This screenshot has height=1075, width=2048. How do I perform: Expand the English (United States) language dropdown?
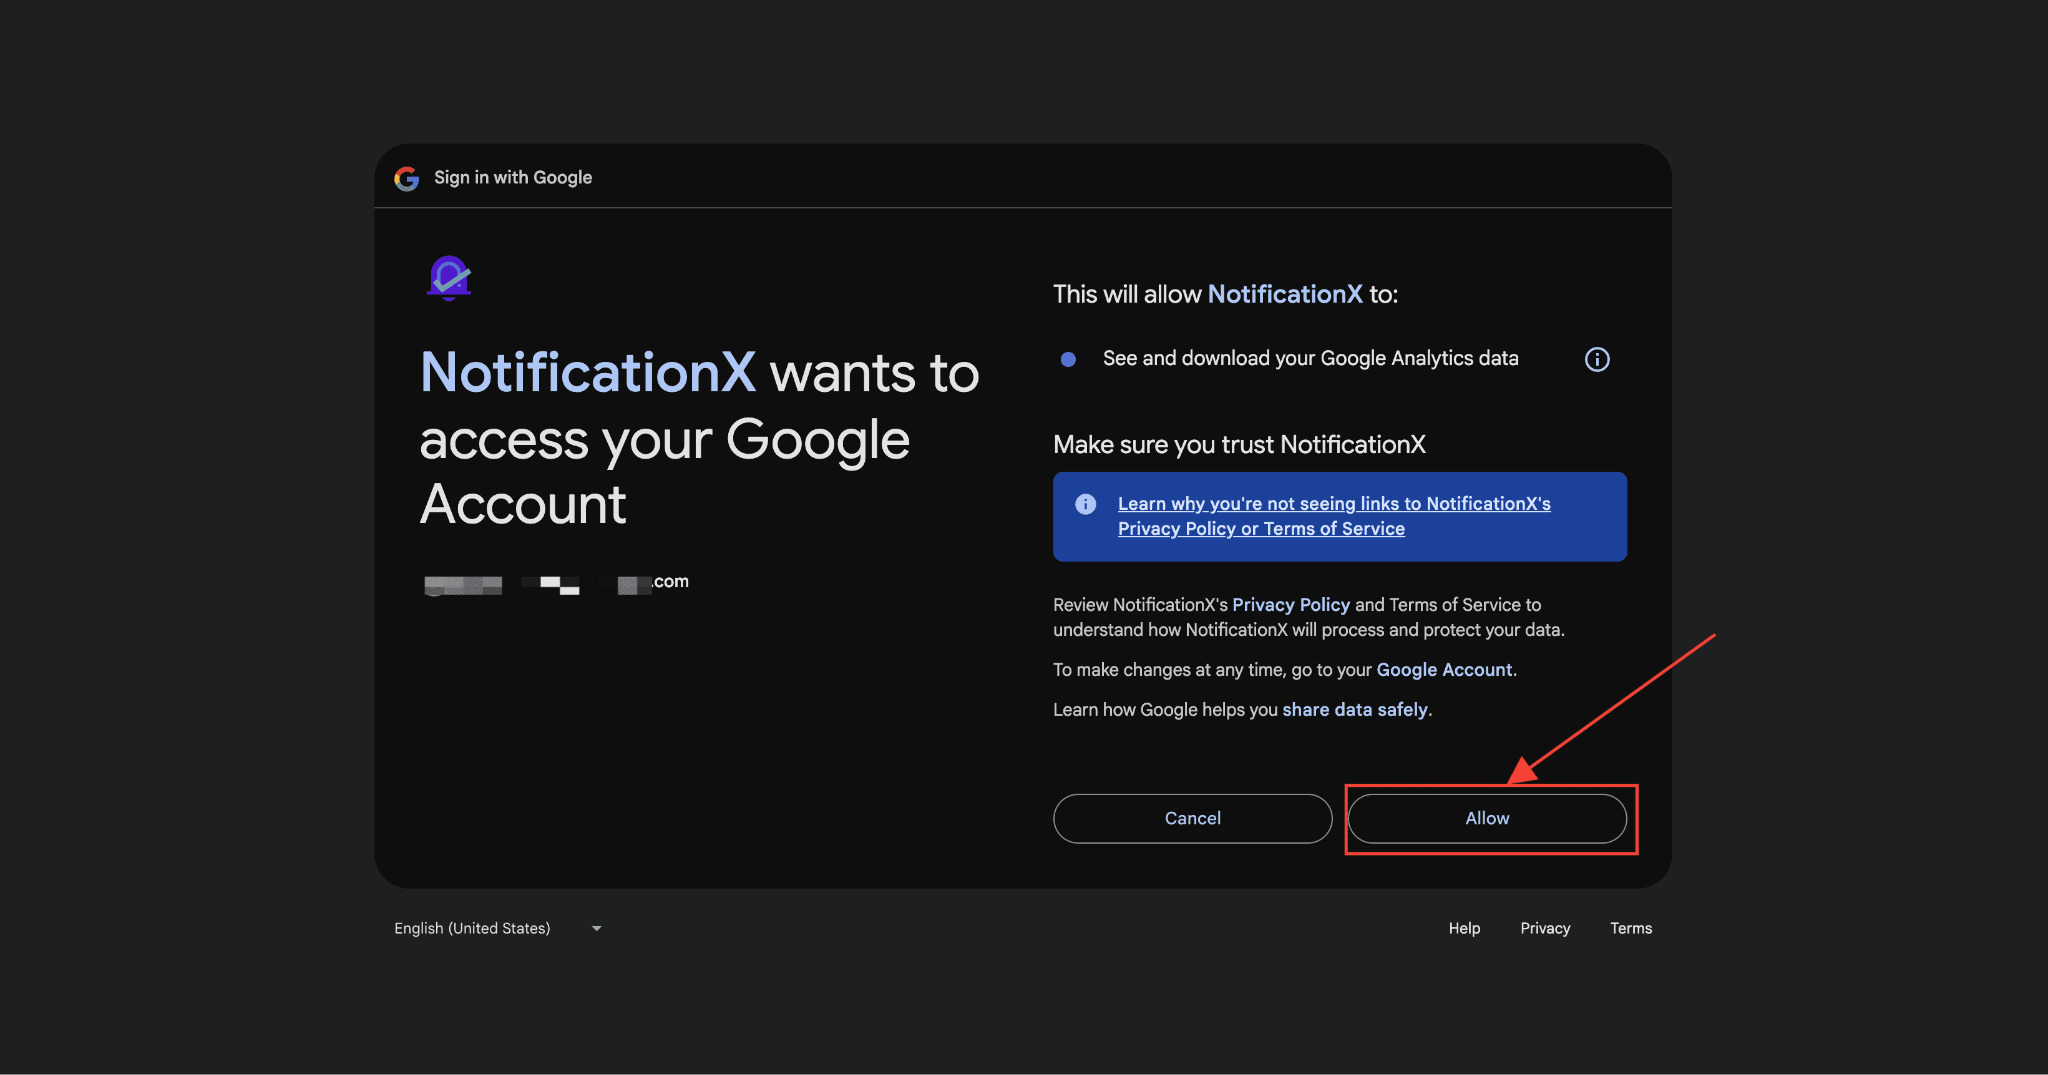tap(498, 928)
